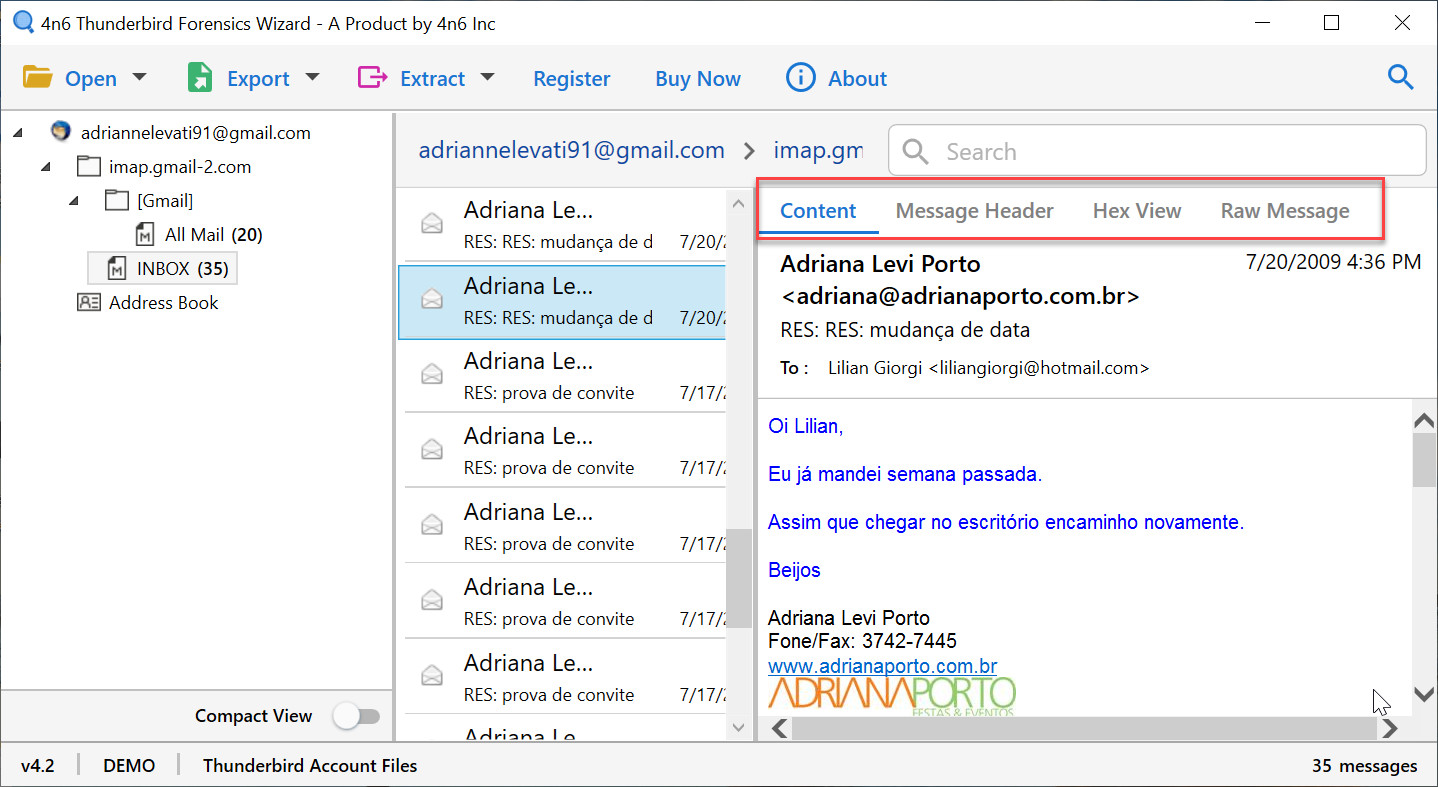The image size is (1438, 787).
Task: Click the Adriana Porto logo image
Action: (x=892, y=697)
